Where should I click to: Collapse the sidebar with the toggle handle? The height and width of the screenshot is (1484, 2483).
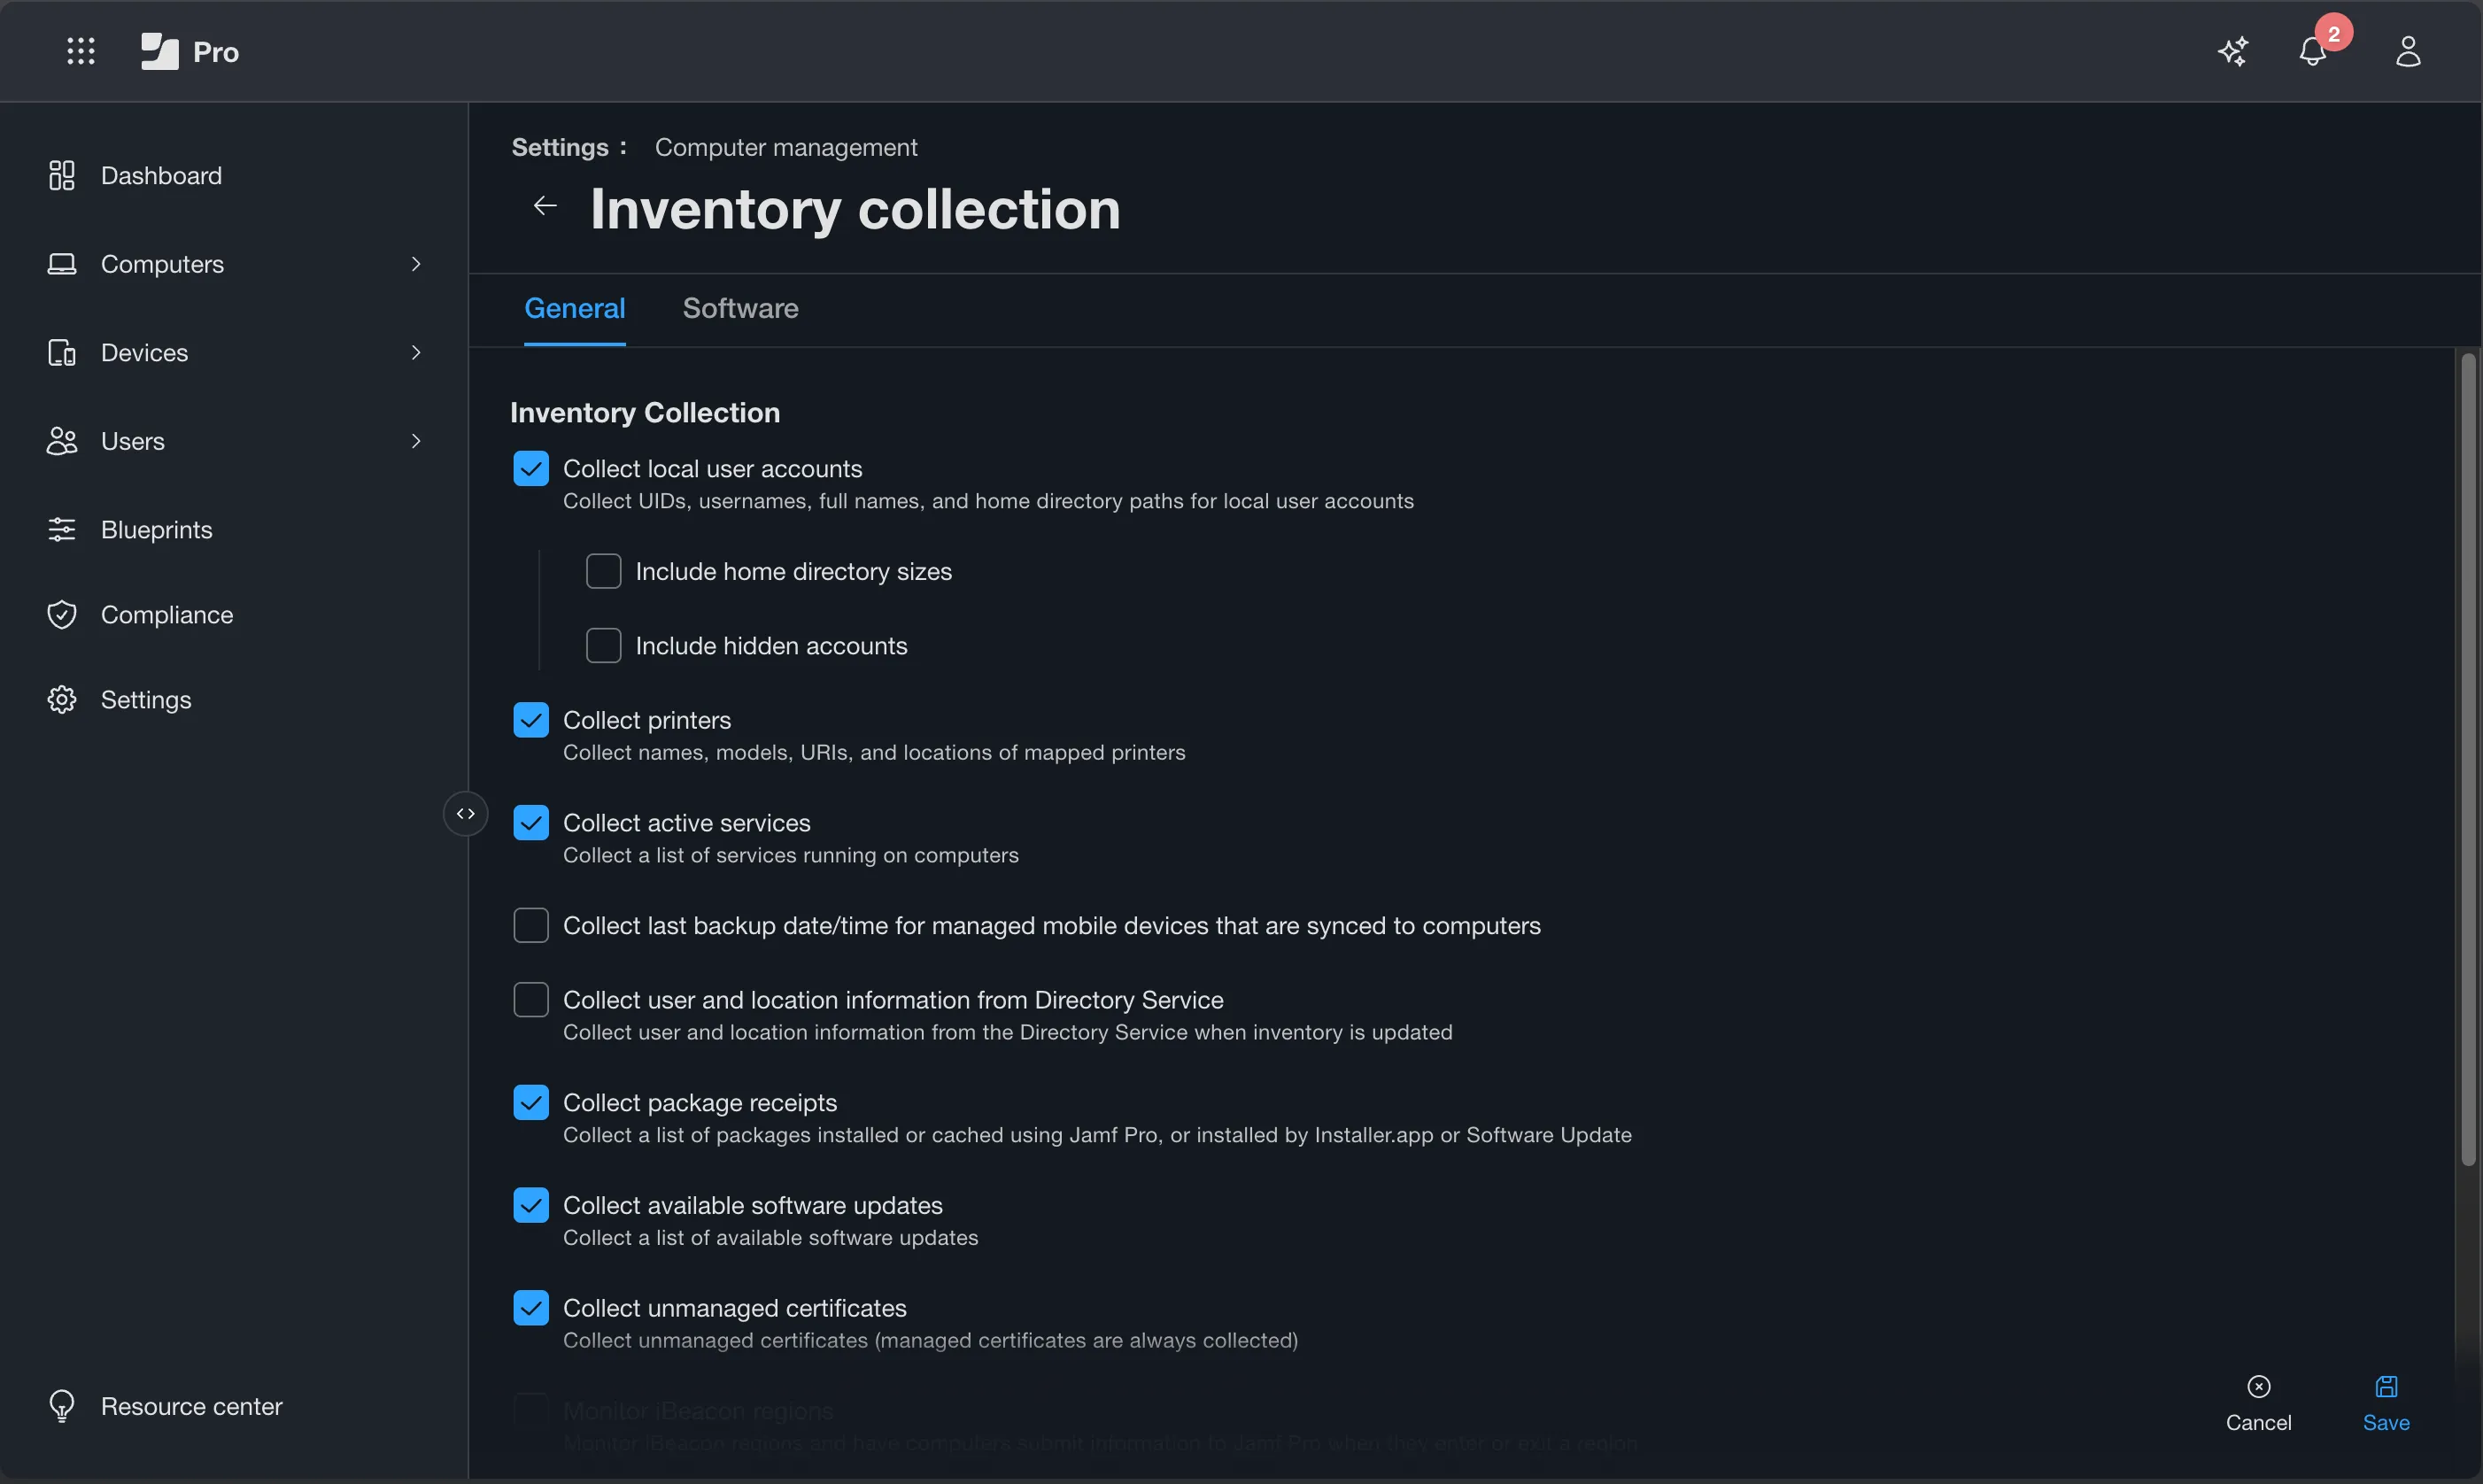click(466, 814)
